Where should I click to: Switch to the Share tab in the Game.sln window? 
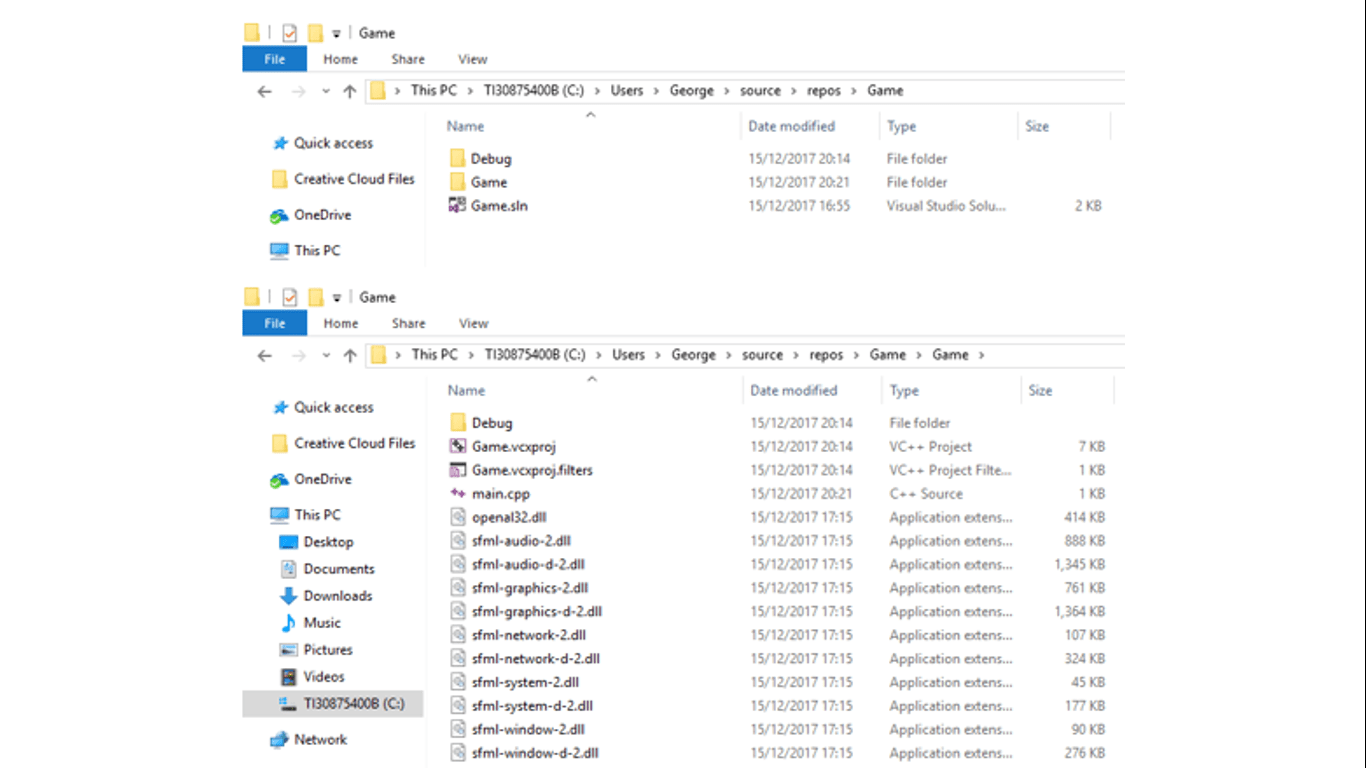coord(408,59)
